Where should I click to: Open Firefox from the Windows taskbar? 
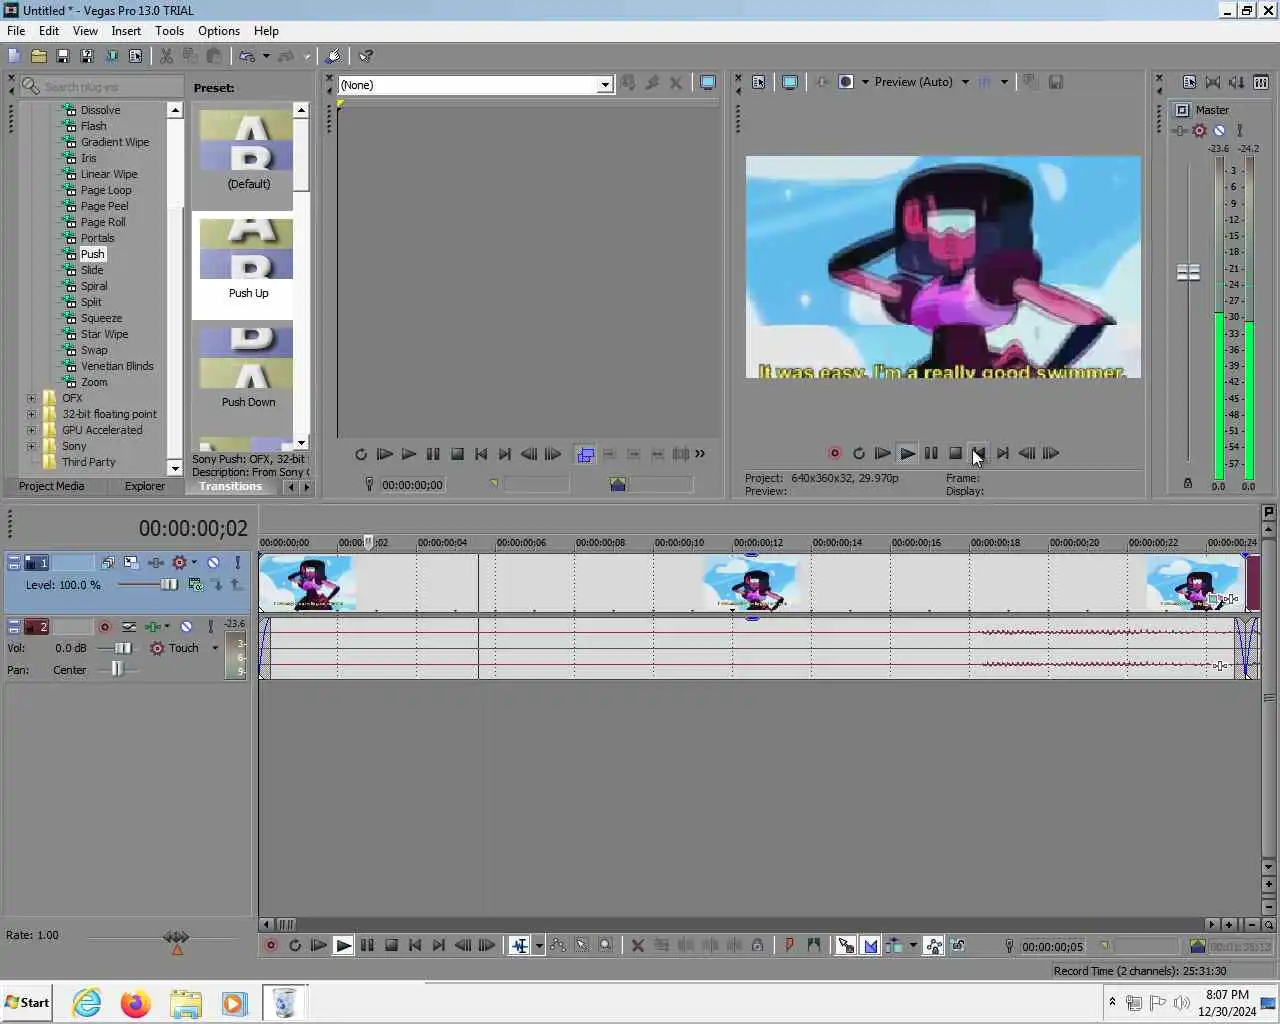[x=135, y=1003]
